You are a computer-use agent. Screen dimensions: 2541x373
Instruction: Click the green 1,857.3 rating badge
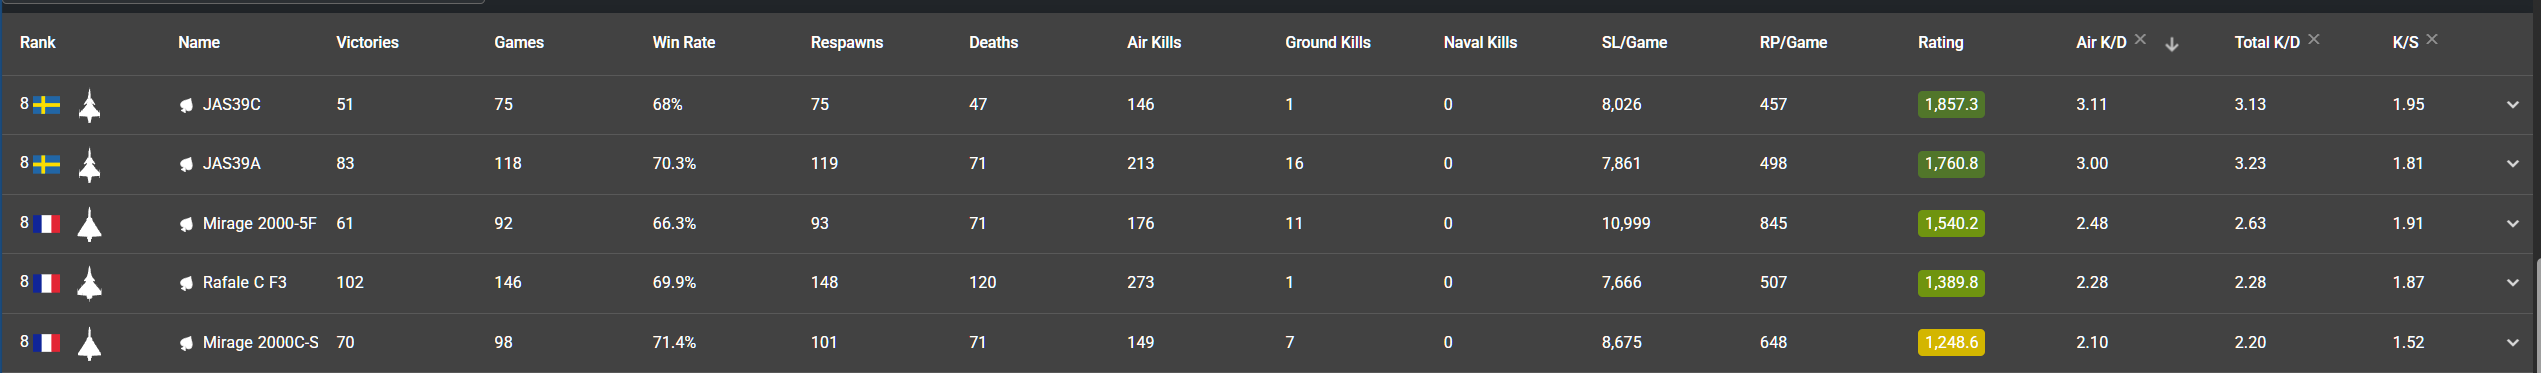click(x=1951, y=104)
